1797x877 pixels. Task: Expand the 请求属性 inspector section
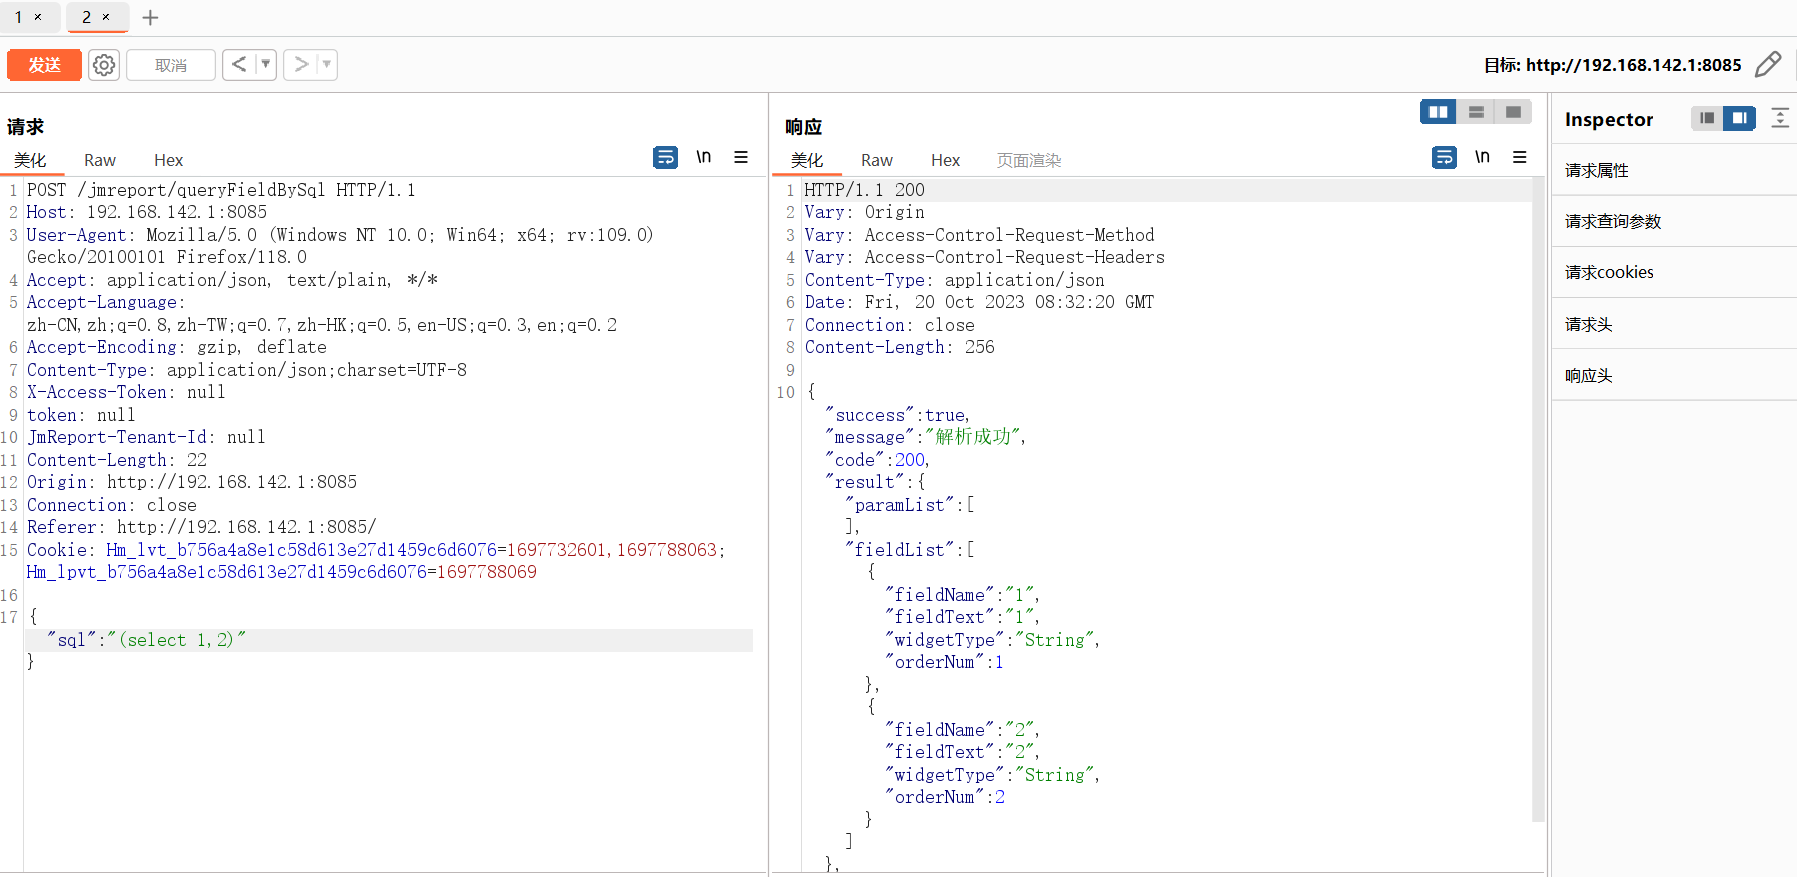1674,170
